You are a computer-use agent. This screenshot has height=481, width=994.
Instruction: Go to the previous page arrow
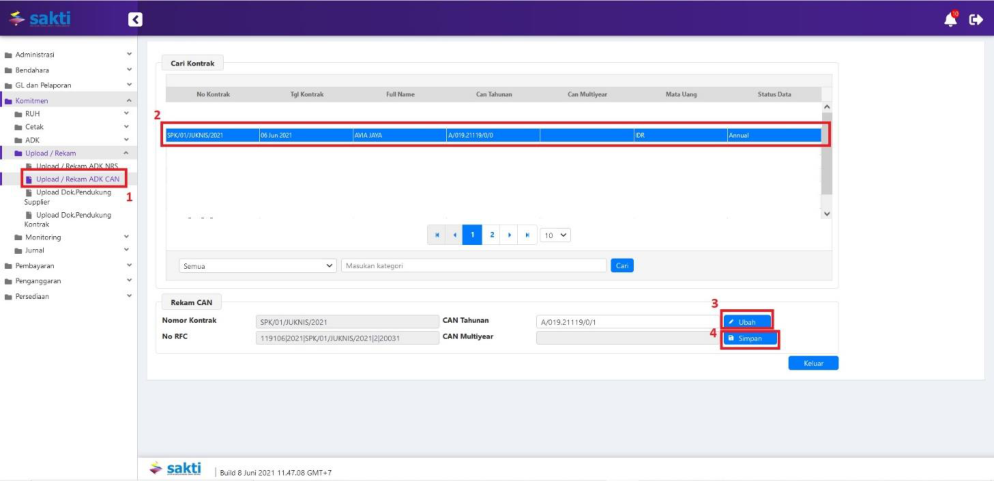455,235
